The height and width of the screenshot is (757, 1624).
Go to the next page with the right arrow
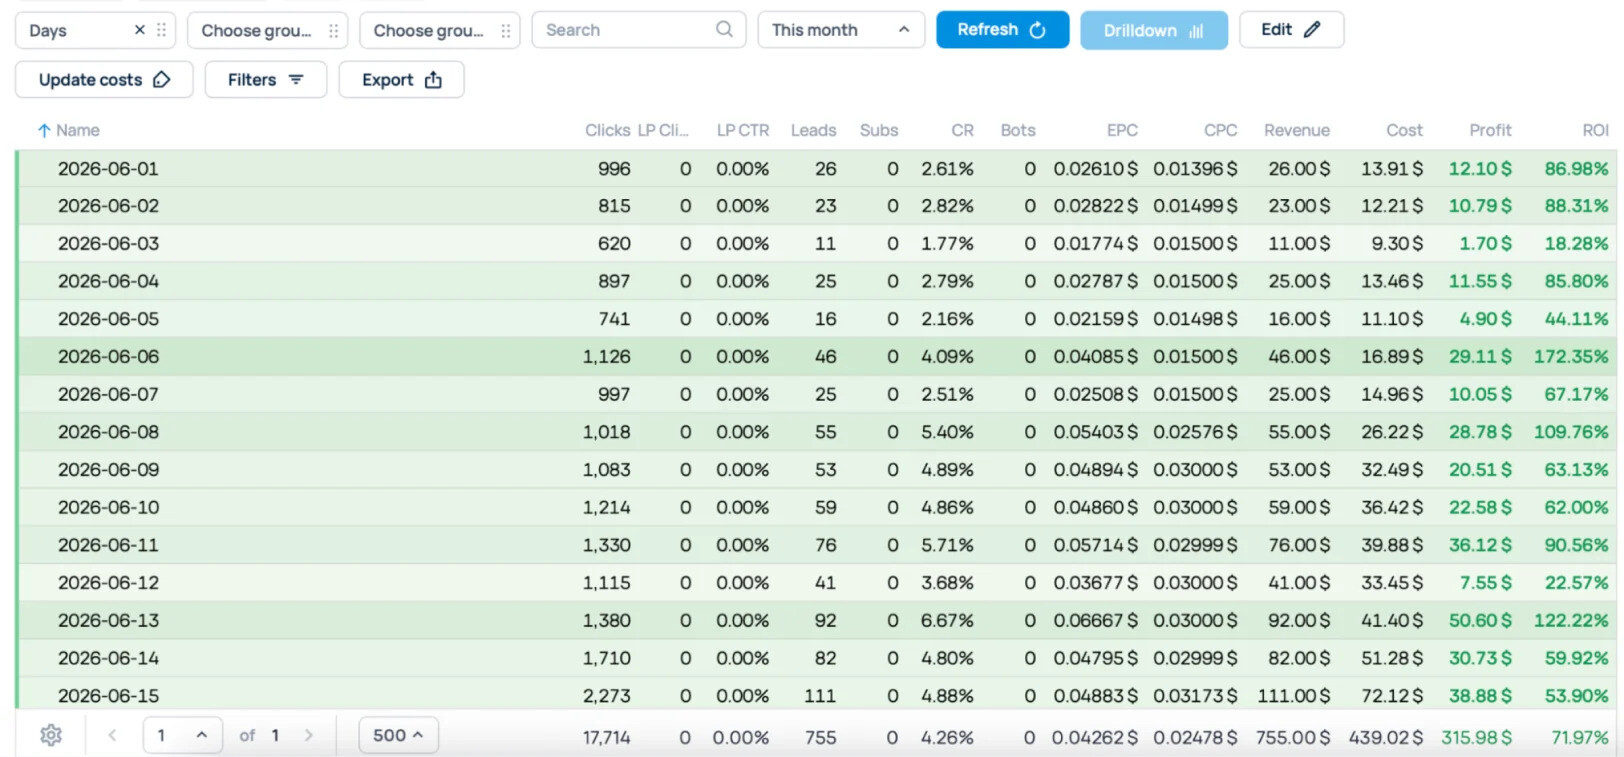coord(308,735)
